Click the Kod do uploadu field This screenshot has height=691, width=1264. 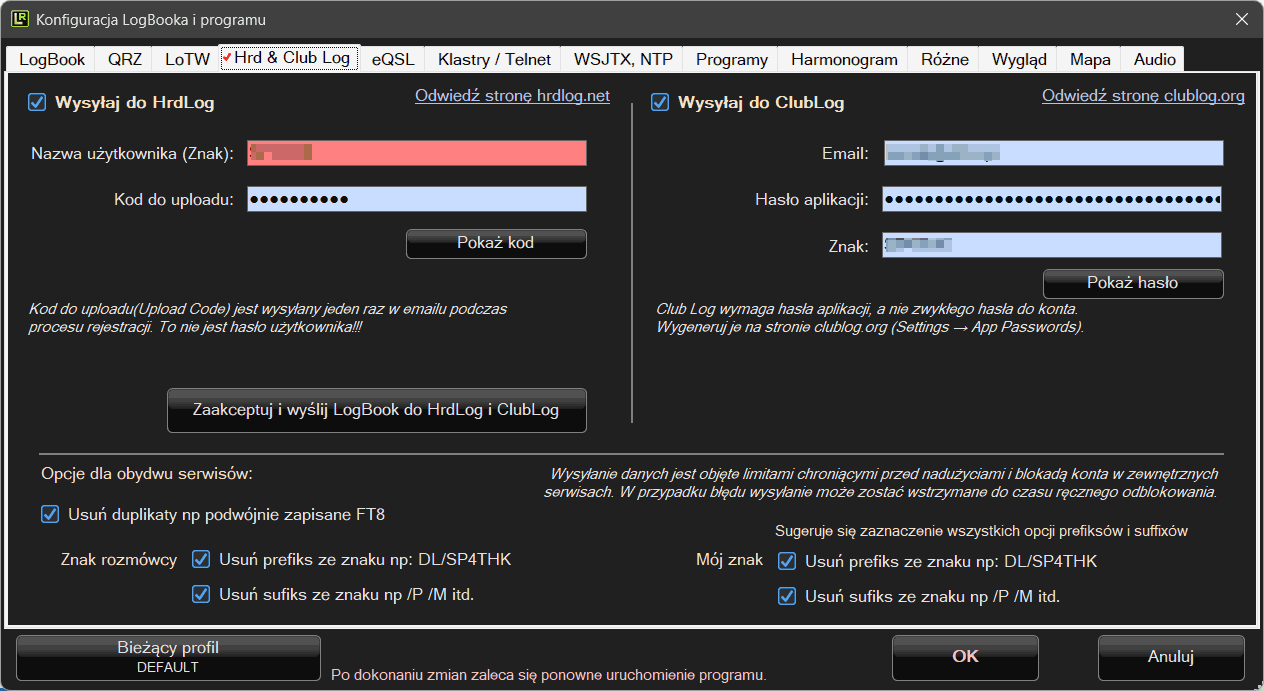click(x=416, y=199)
